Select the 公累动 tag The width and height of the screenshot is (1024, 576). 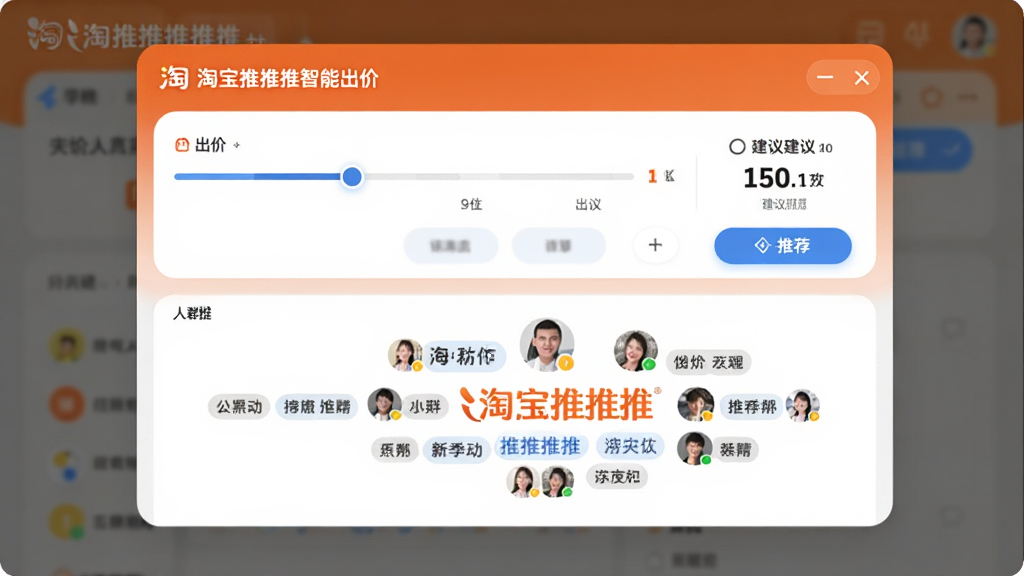(239, 407)
